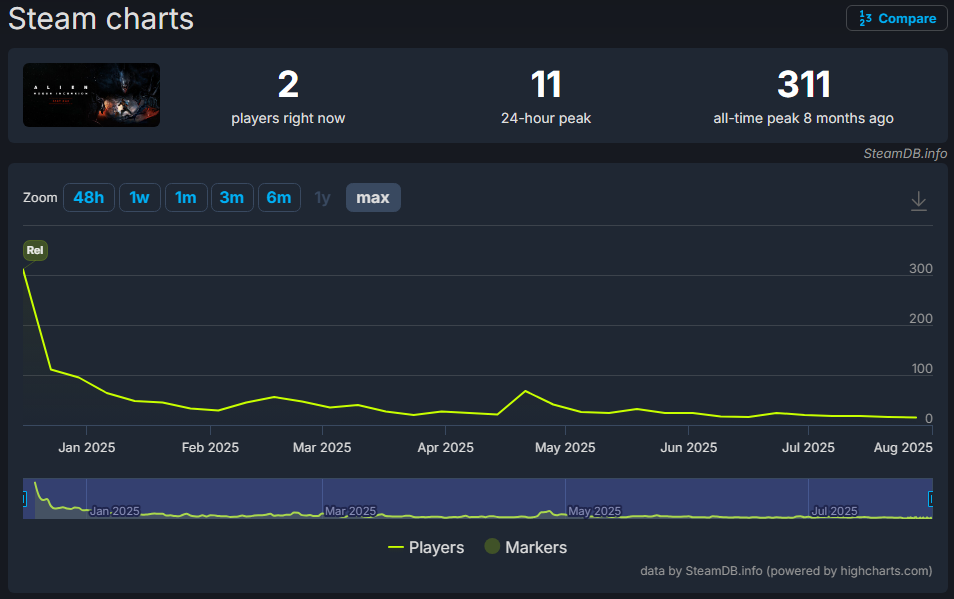Click Mar 2025 in navigator timeline

[x=350, y=511]
